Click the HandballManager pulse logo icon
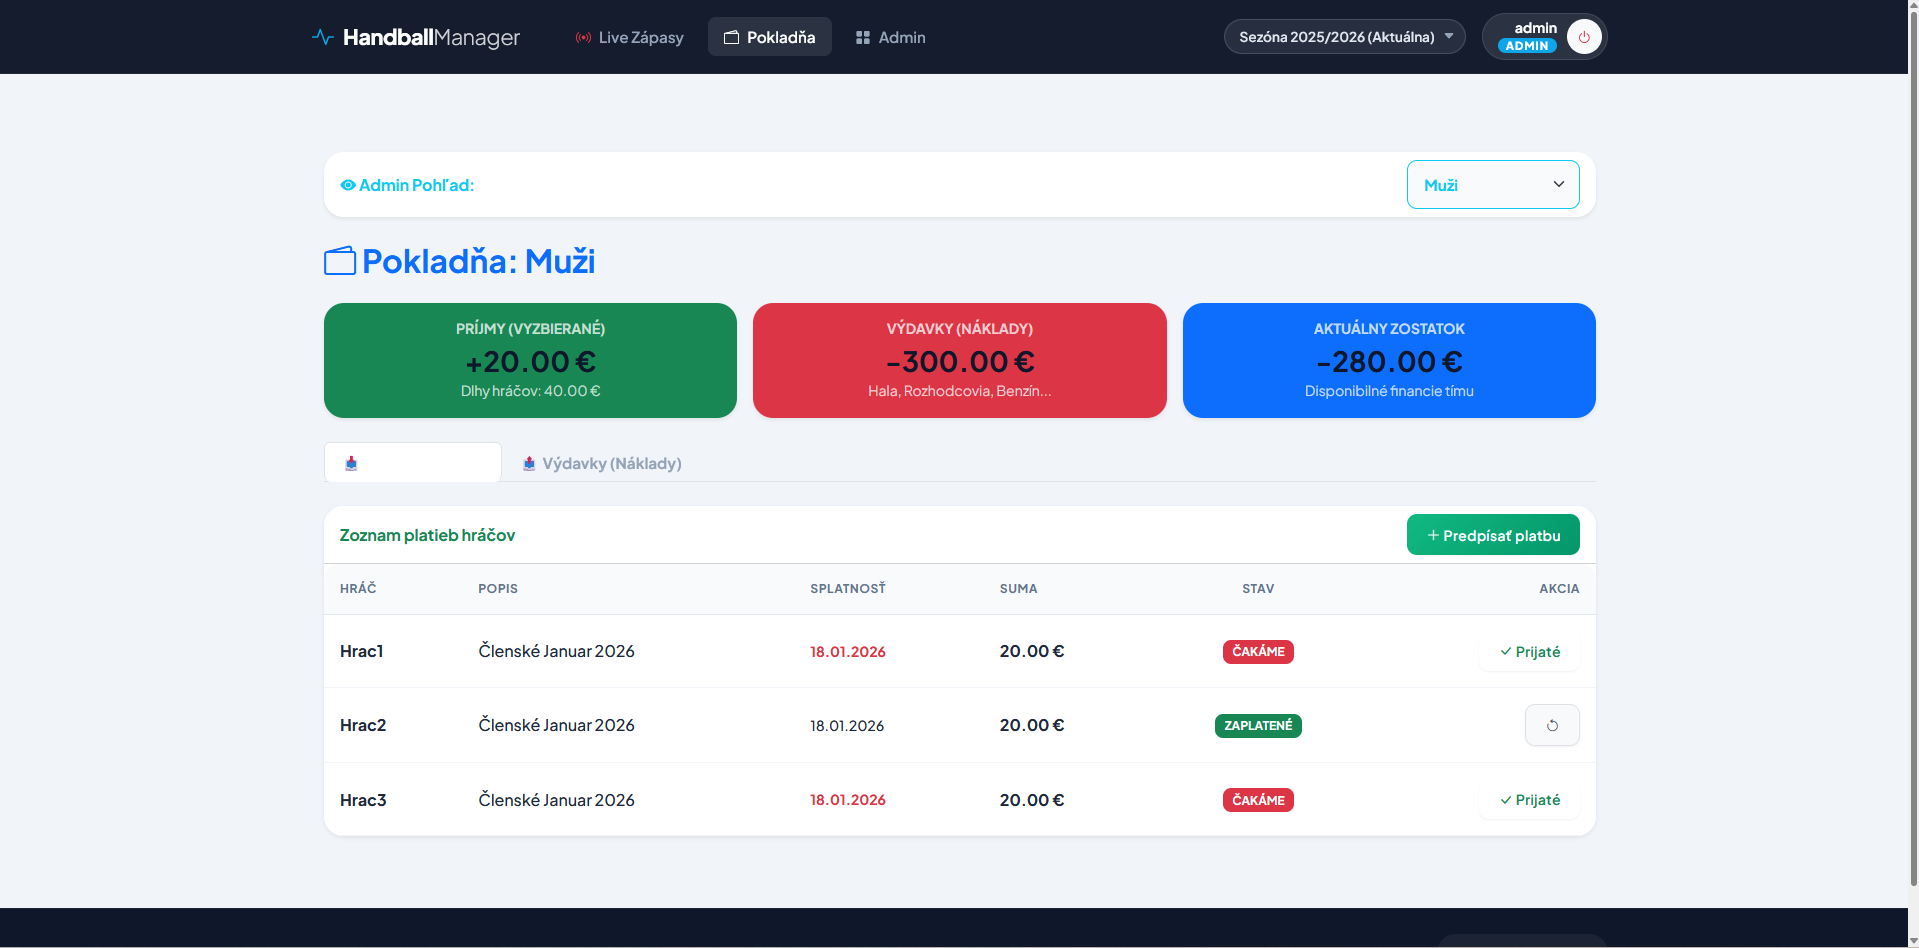This screenshot has height=948, width=1919. tap(322, 37)
